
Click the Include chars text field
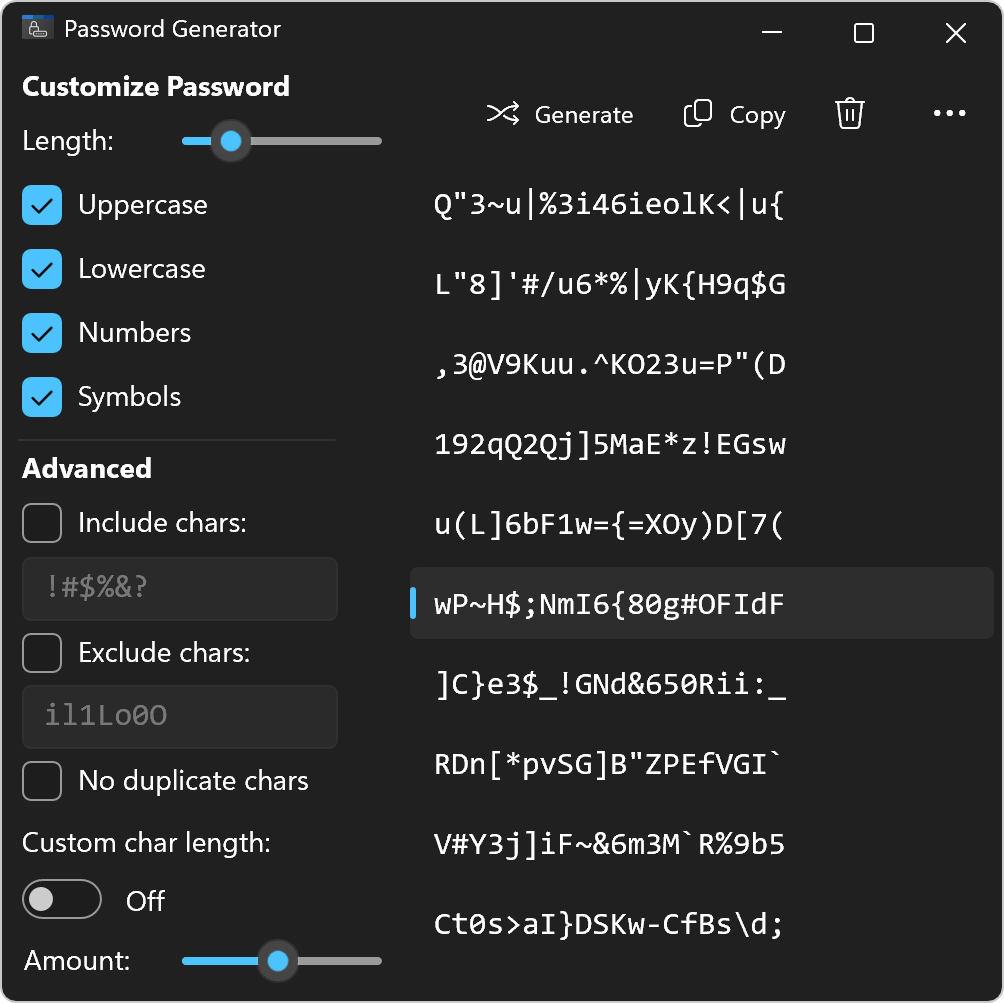[180, 589]
